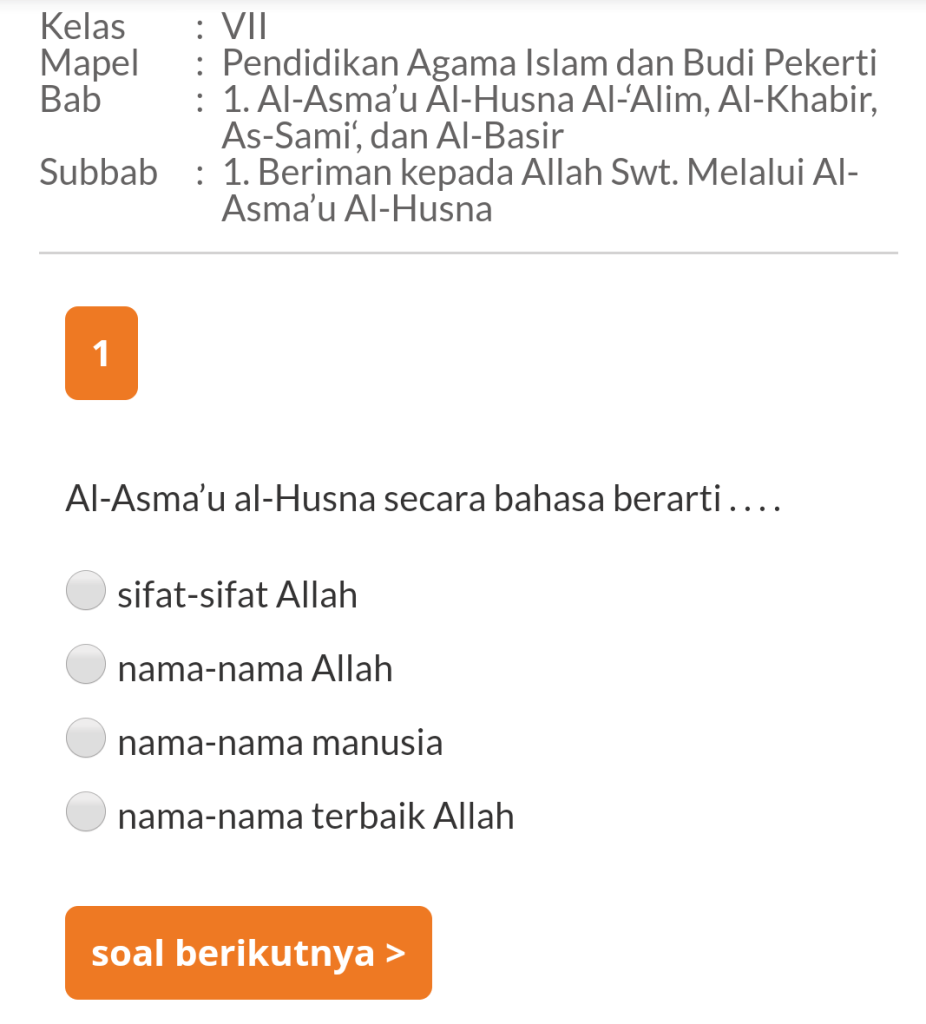Select the radio circle beside "sifat-sifat Allah"
The image size is (926, 1024).
click(x=86, y=590)
